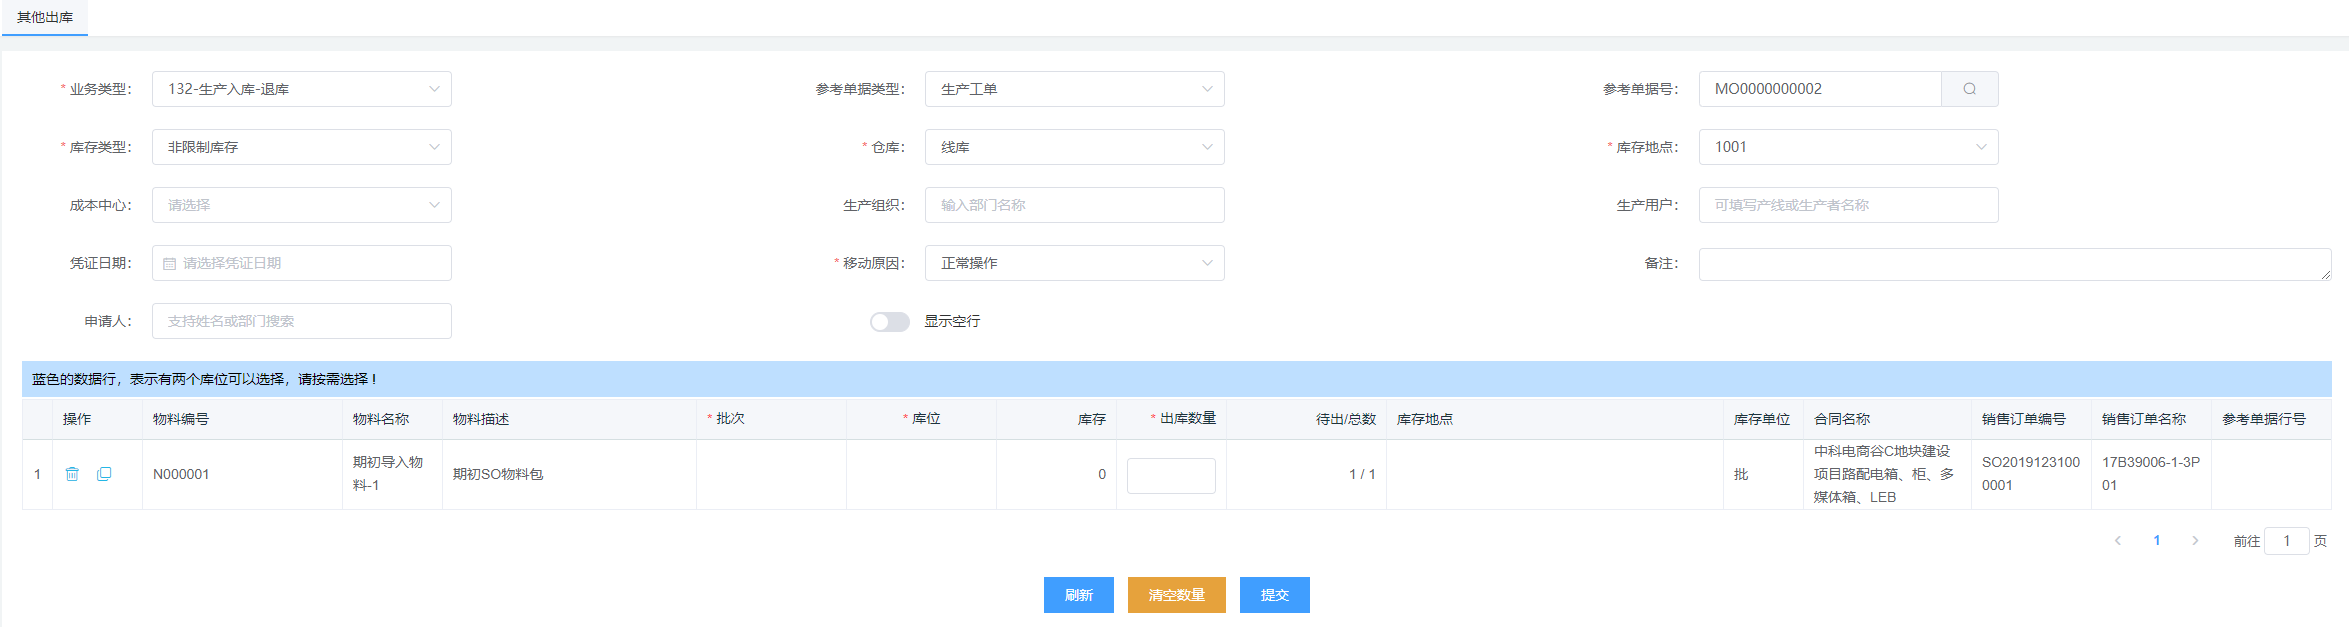Expand the 参考单据类型 dropdown

1074,89
